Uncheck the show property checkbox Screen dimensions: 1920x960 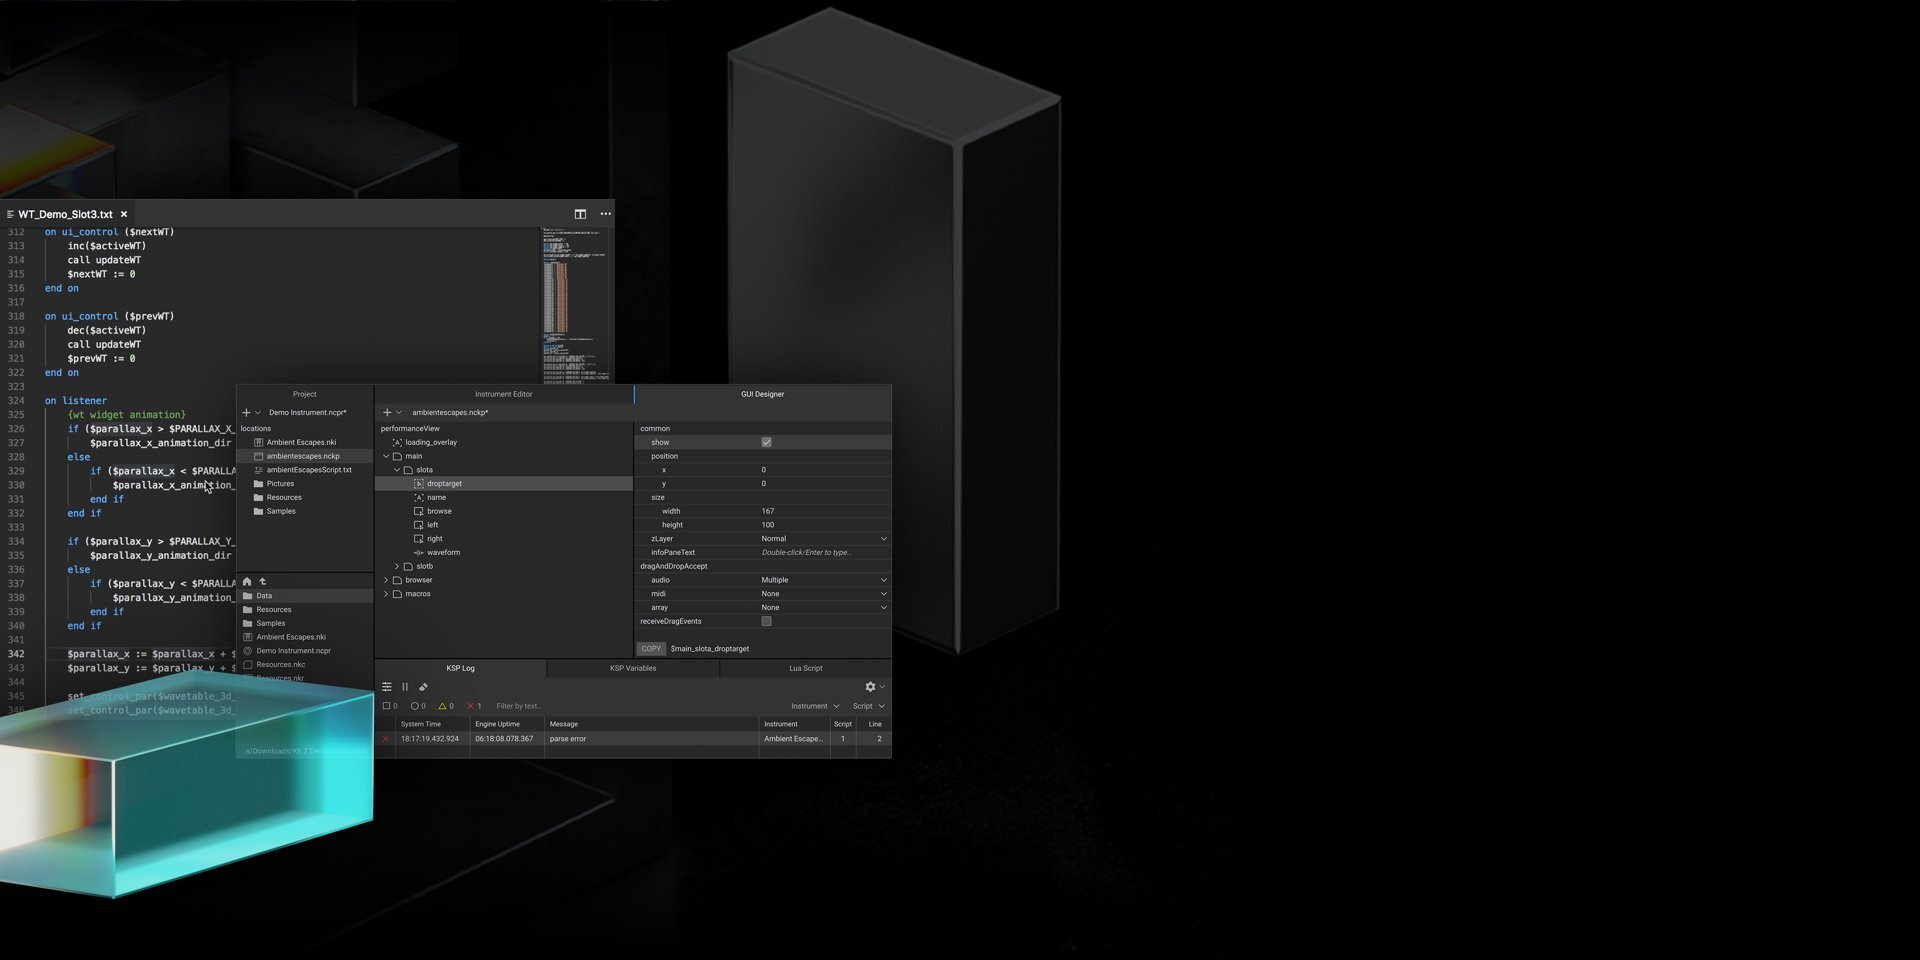766,442
